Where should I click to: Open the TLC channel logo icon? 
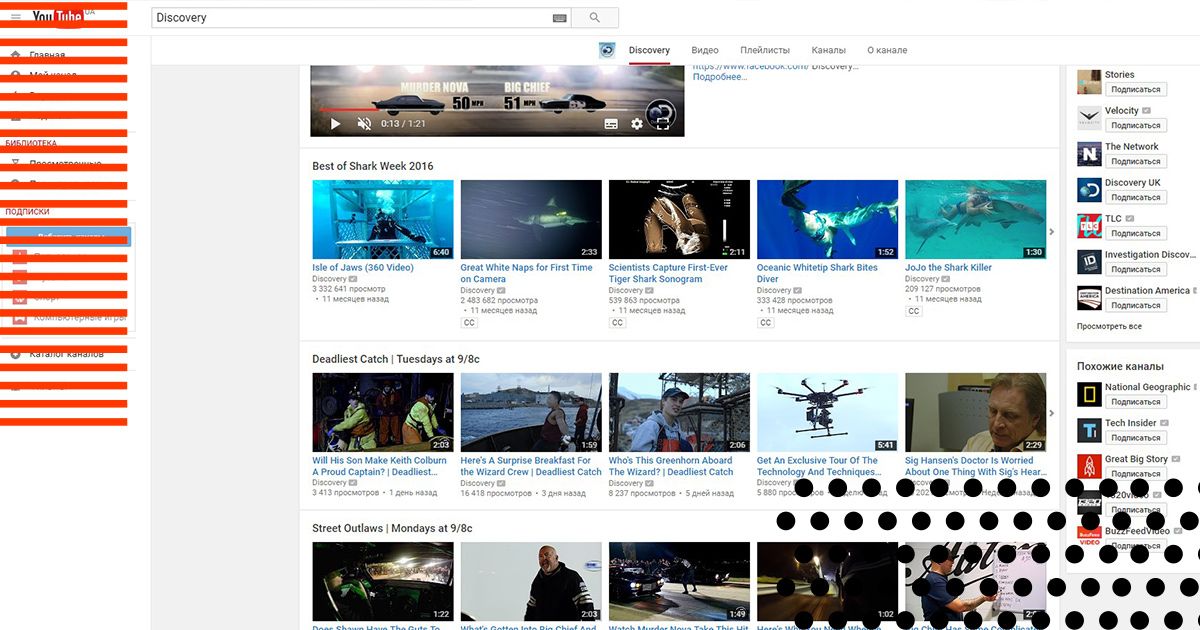pos(1089,226)
